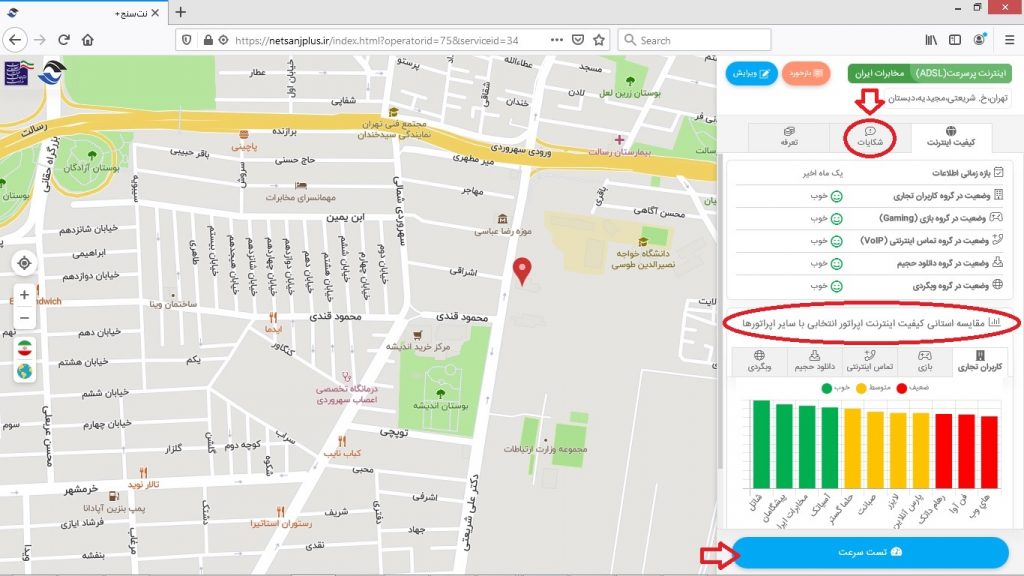Click the پمپ بنزین آپادانا gas station icon
This screenshot has width=1024, height=576.
[x=114, y=496]
